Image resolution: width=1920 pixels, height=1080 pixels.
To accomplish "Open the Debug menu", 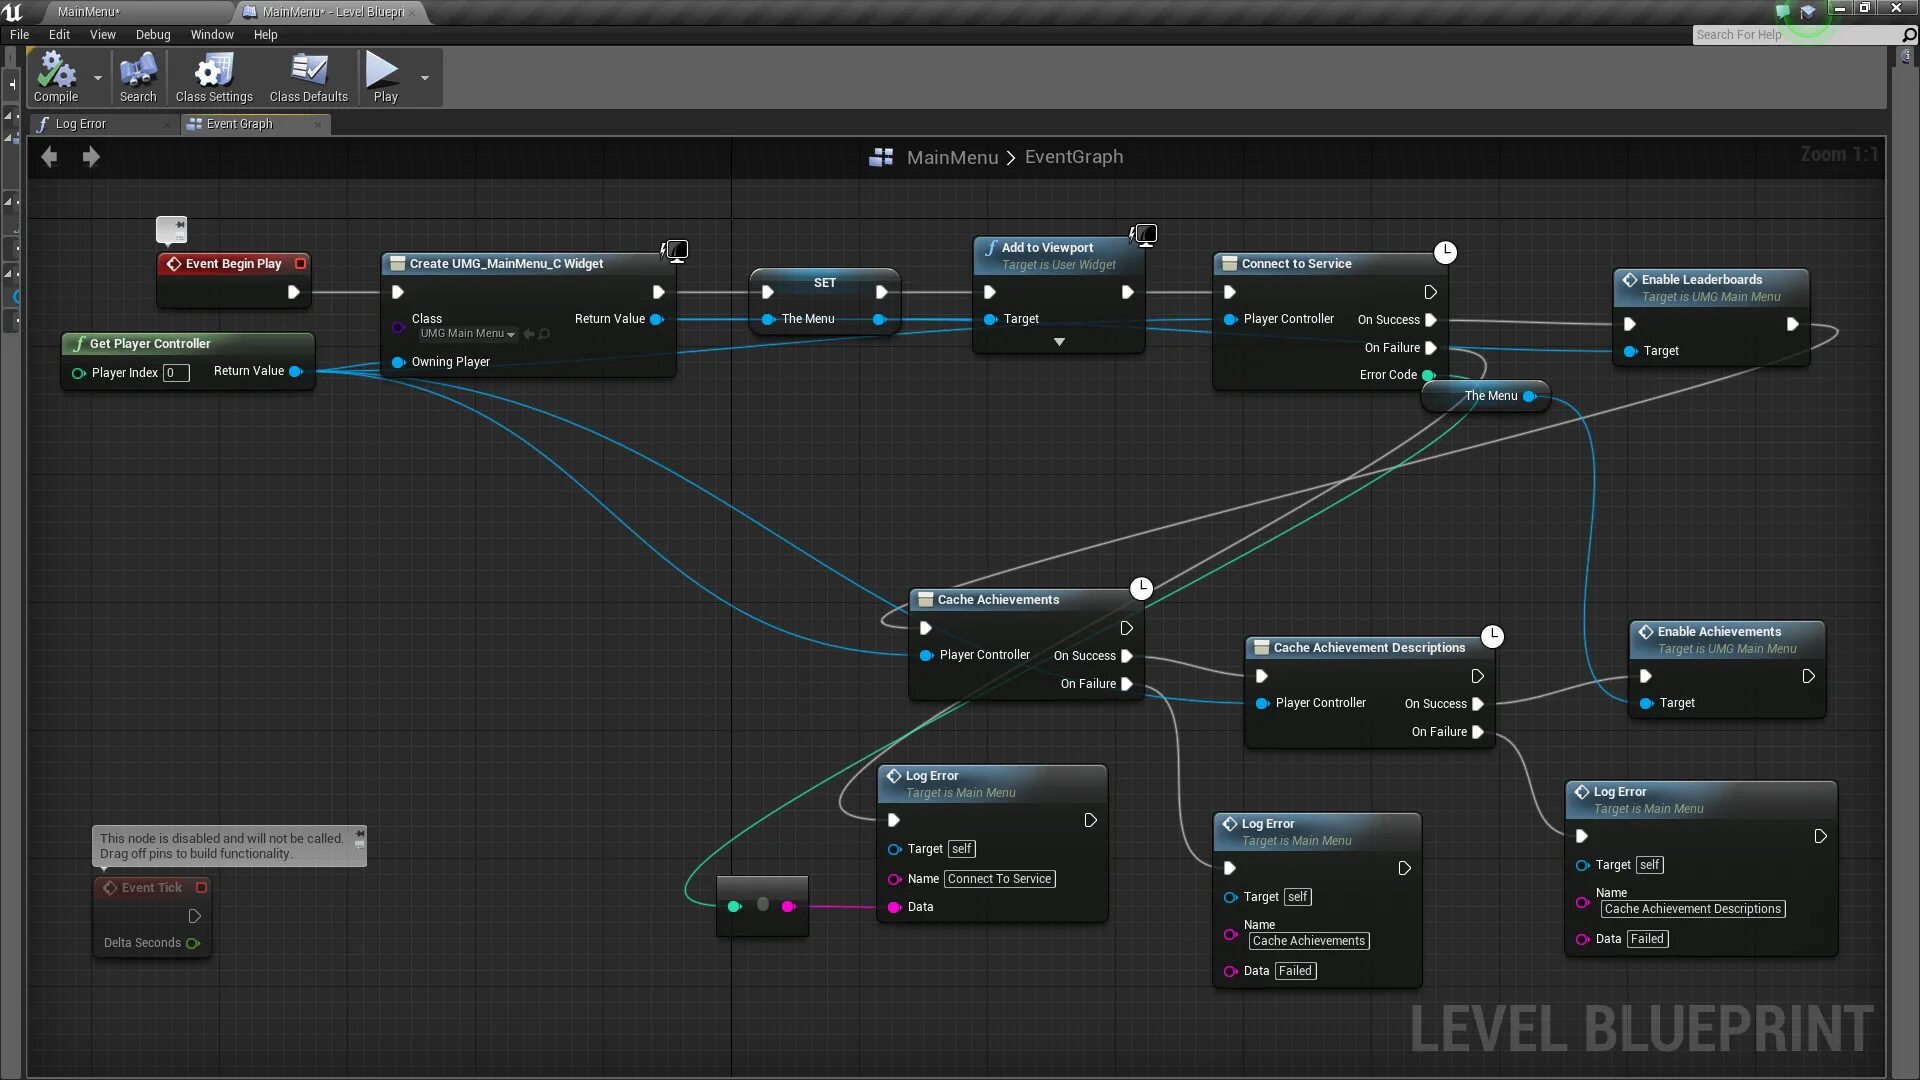I will pyautogui.click(x=153, y=34).
